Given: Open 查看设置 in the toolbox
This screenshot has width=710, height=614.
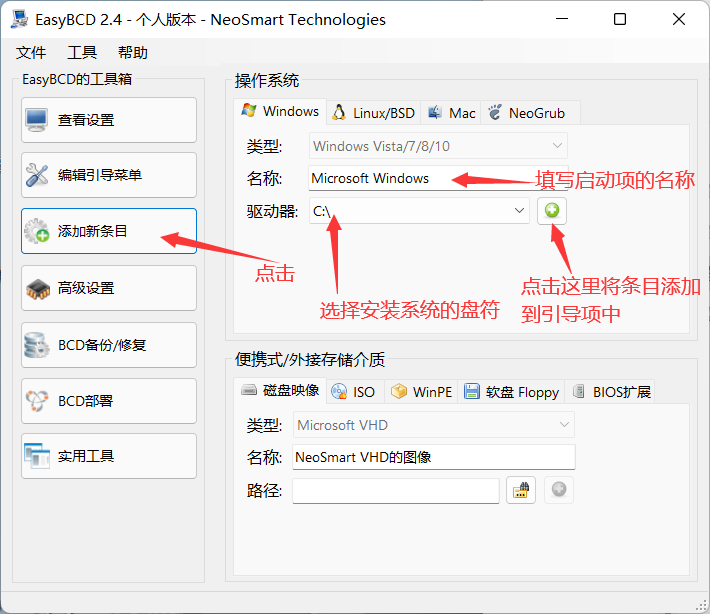Looking at the screenshot, I should pyautogui.click(x=109, y=120).
